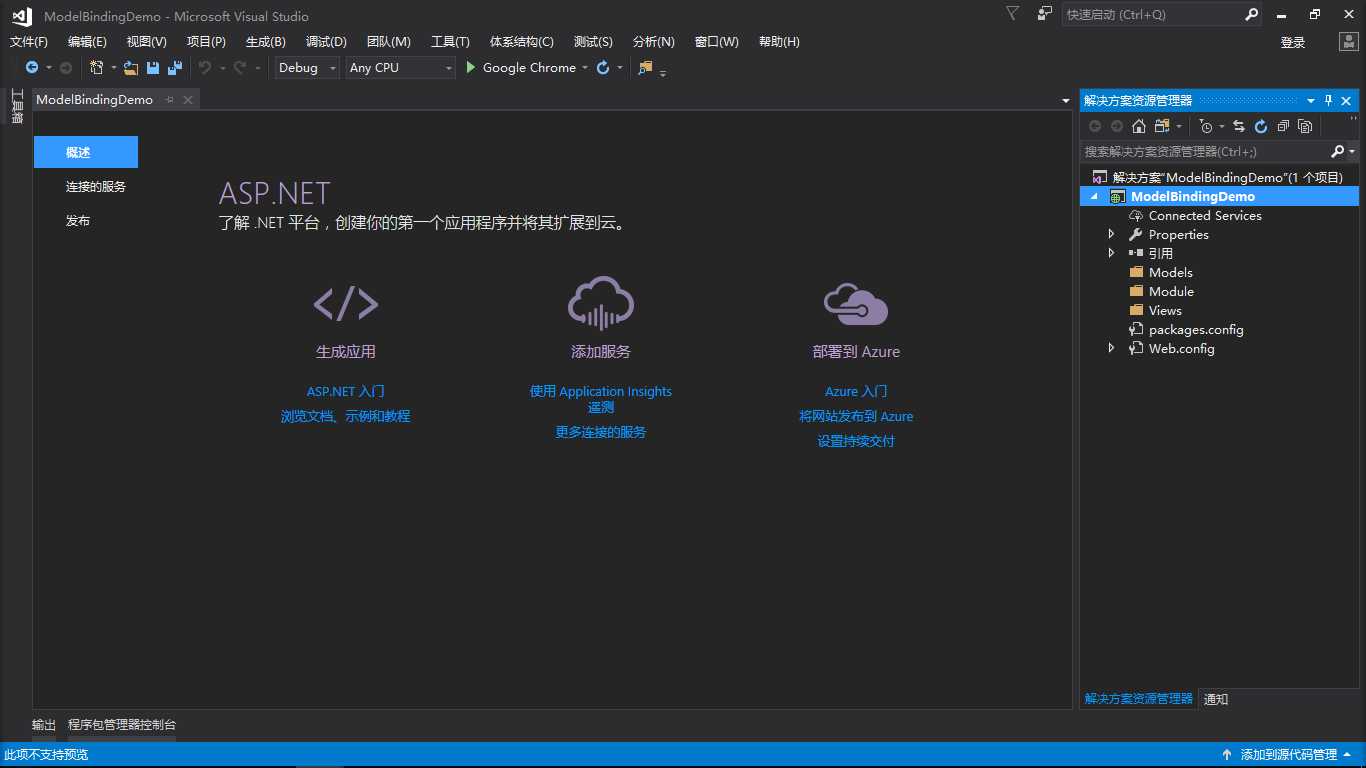Close the ModelBindingDemo document tab
Screen dimensions: 1366x768
pos(187,100)
